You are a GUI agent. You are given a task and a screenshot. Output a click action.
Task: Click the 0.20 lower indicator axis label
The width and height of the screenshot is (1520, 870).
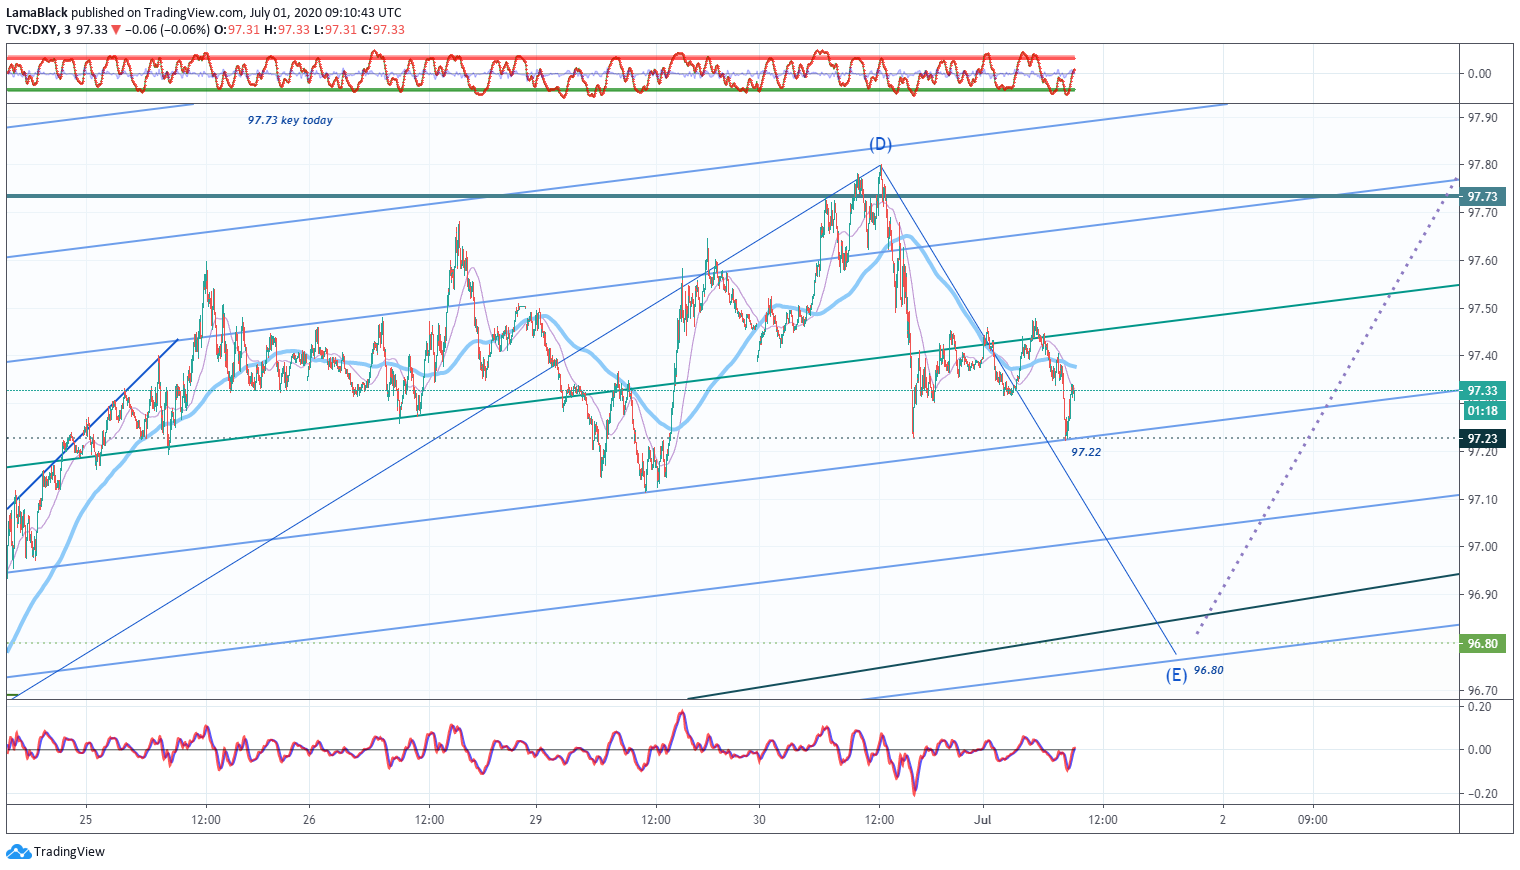tap(1479, 707)
